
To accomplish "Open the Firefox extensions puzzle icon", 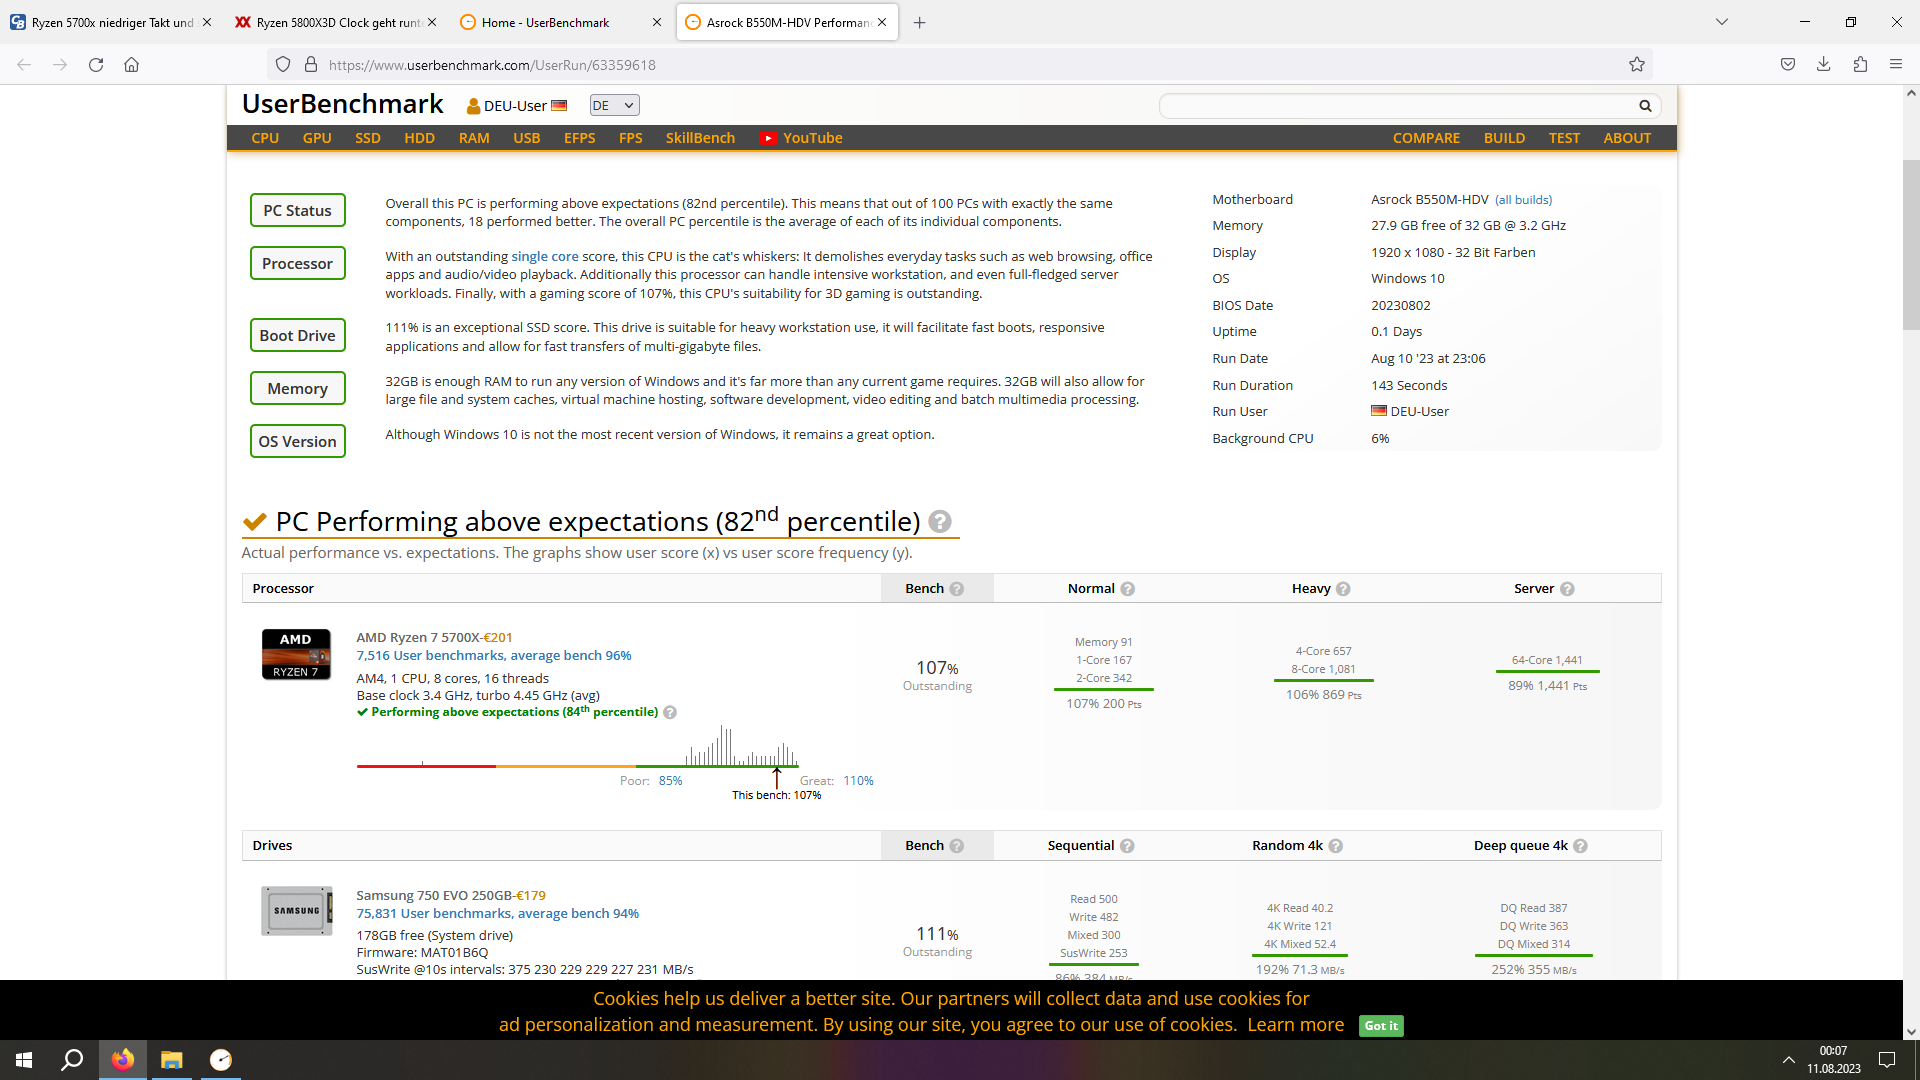I will 1860,65.
